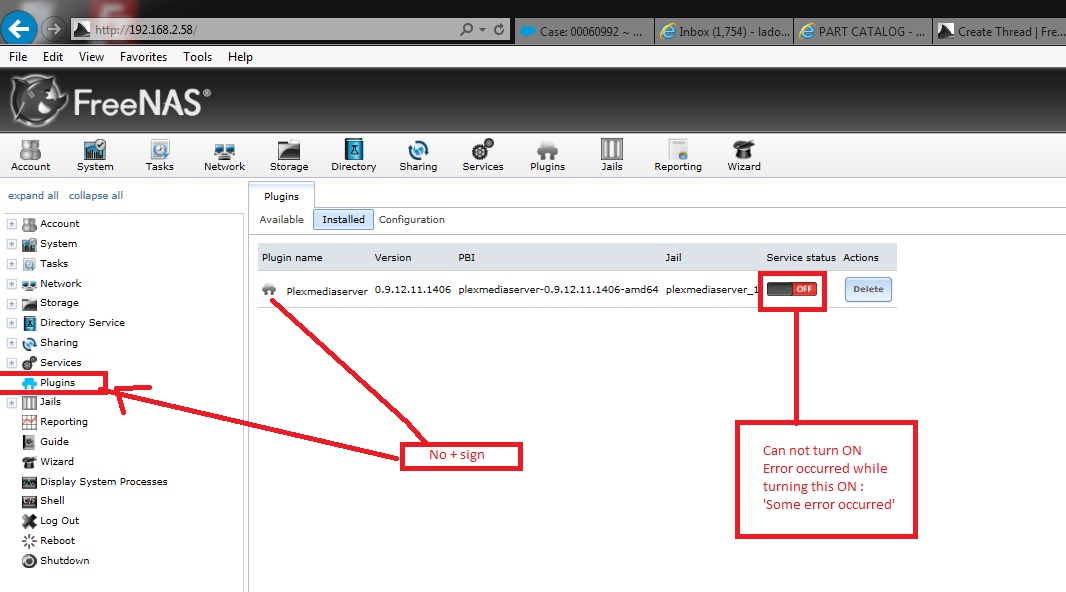
Task: Click the Version column header
Action: click(x=393, y=258)
